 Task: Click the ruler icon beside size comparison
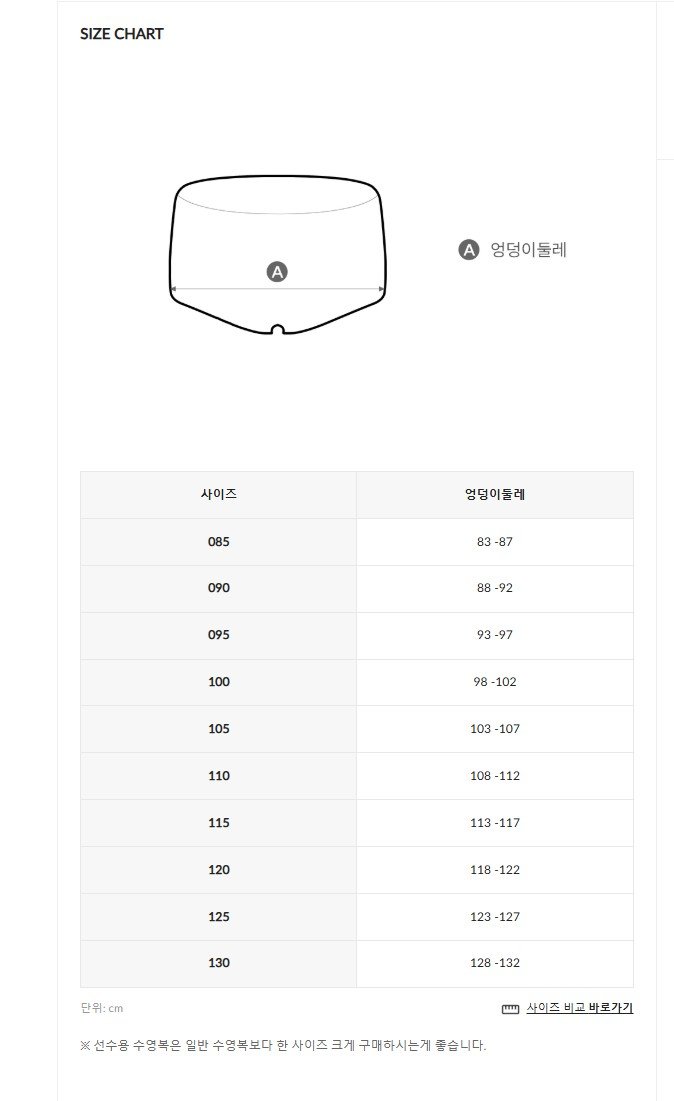point(510,1009)
